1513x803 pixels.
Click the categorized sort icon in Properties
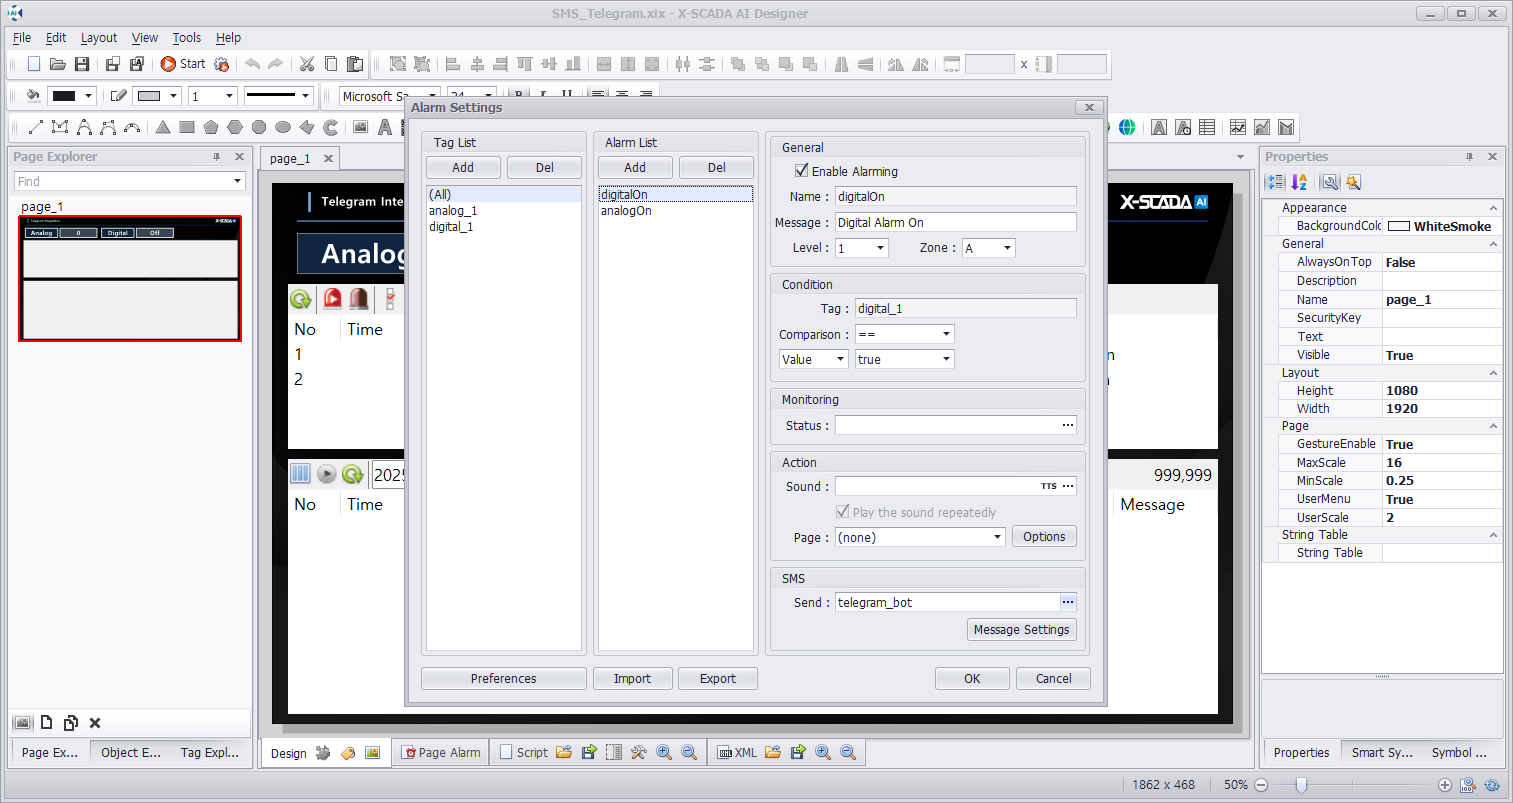pos(1275,182)
